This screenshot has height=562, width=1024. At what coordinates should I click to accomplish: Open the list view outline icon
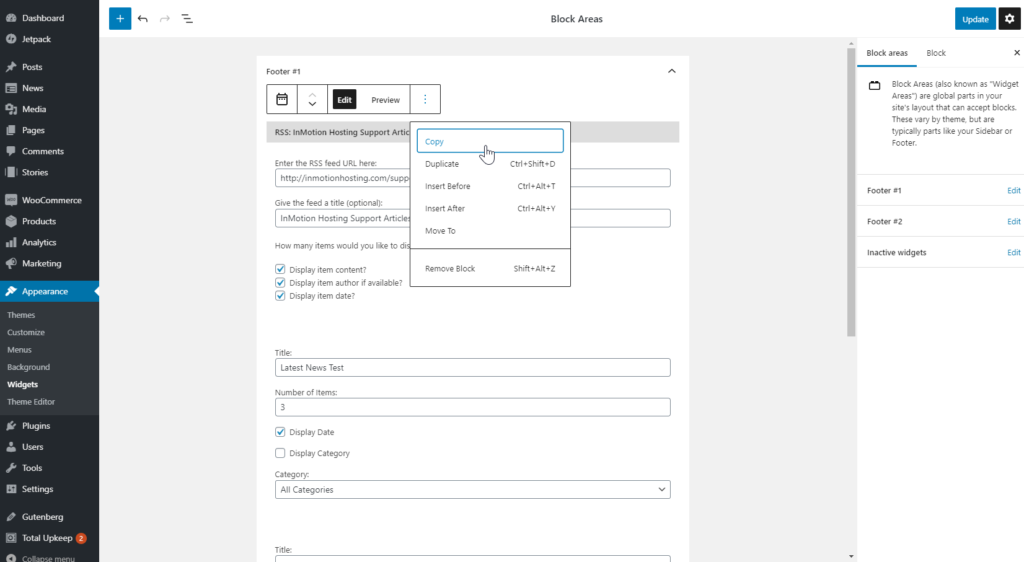(187, 19)
